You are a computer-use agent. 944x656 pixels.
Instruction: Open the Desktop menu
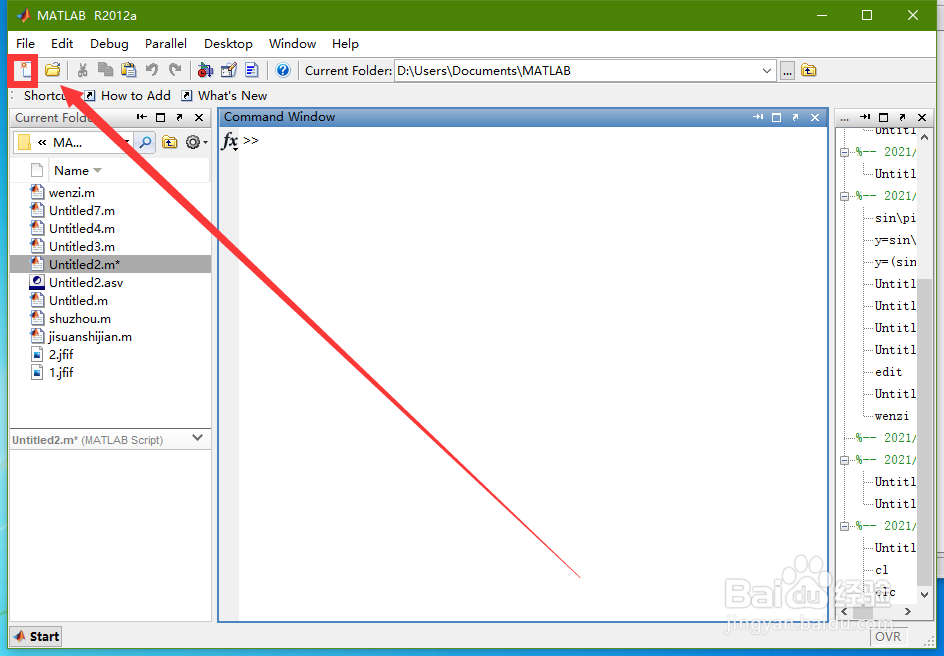(228, 43)
